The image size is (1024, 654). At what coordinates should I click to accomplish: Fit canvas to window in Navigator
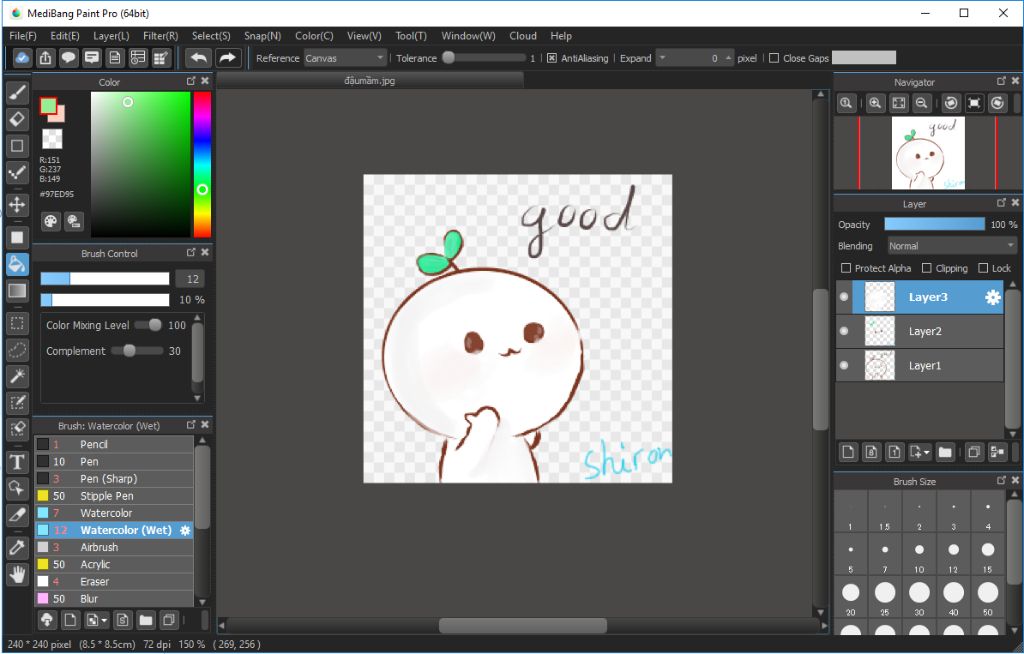(899, 103)
